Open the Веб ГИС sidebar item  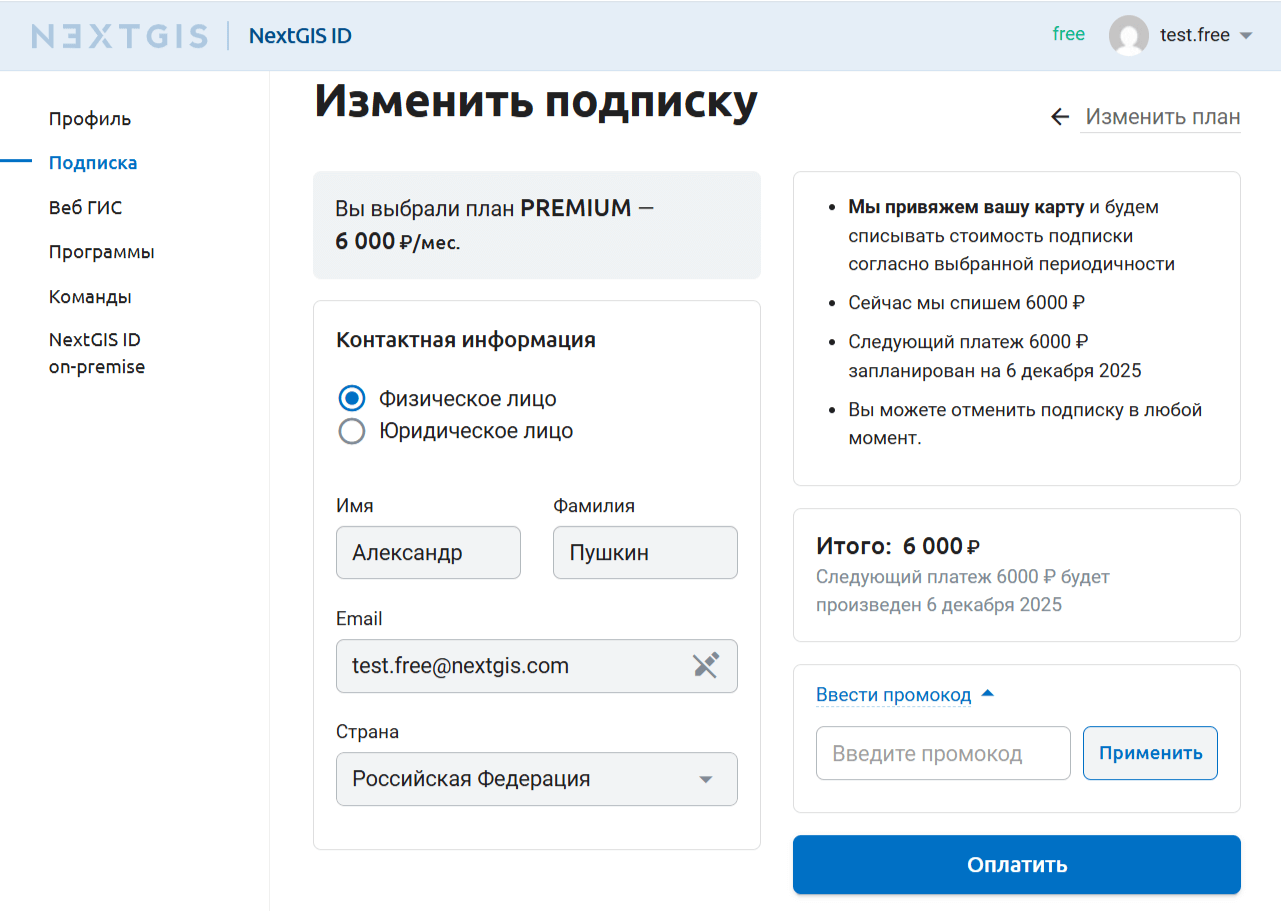(85, 208)
